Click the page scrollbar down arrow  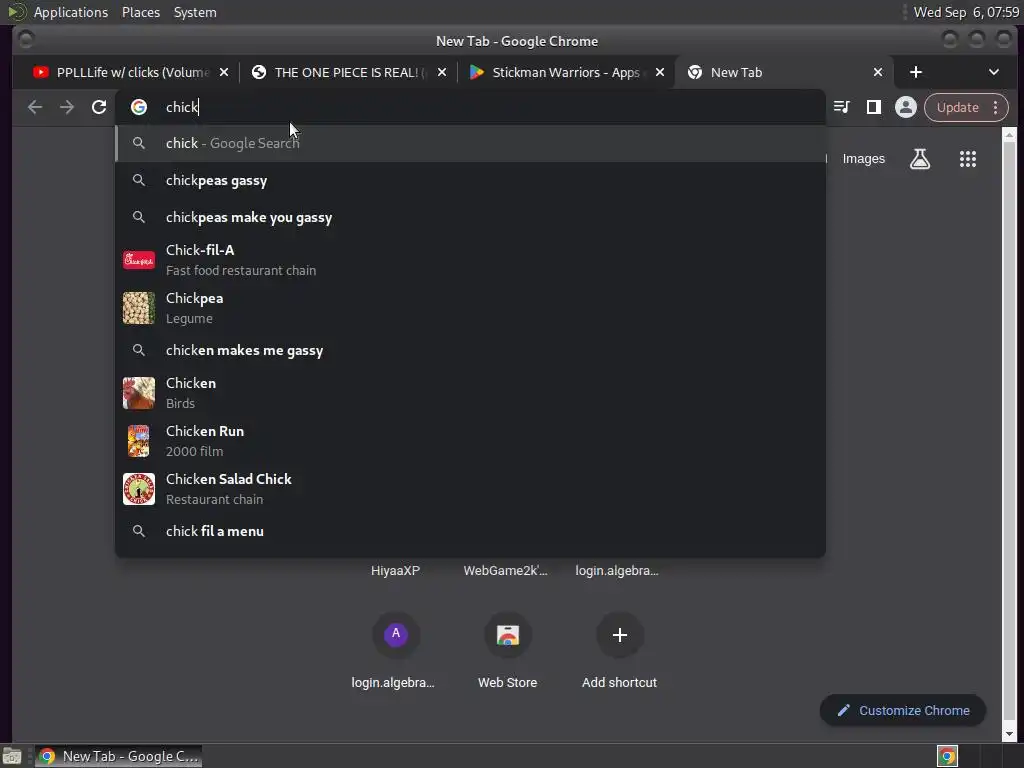tap(1009, 734)
